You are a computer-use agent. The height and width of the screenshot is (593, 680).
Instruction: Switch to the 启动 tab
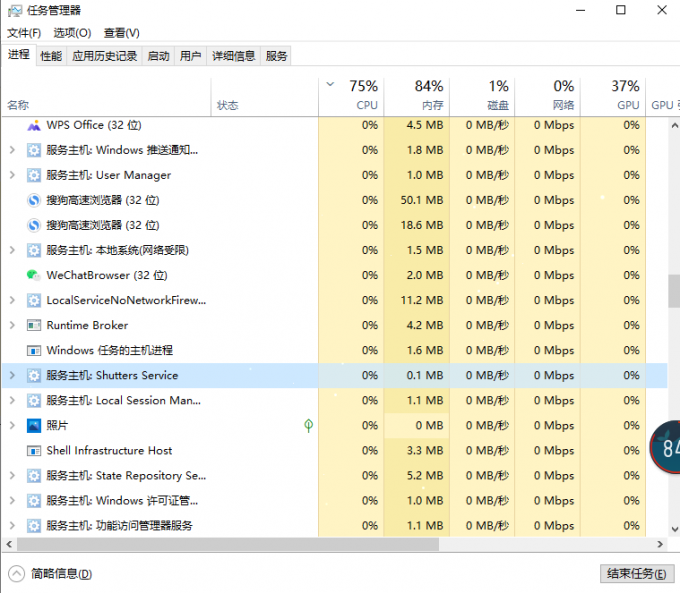pos(158,56)
